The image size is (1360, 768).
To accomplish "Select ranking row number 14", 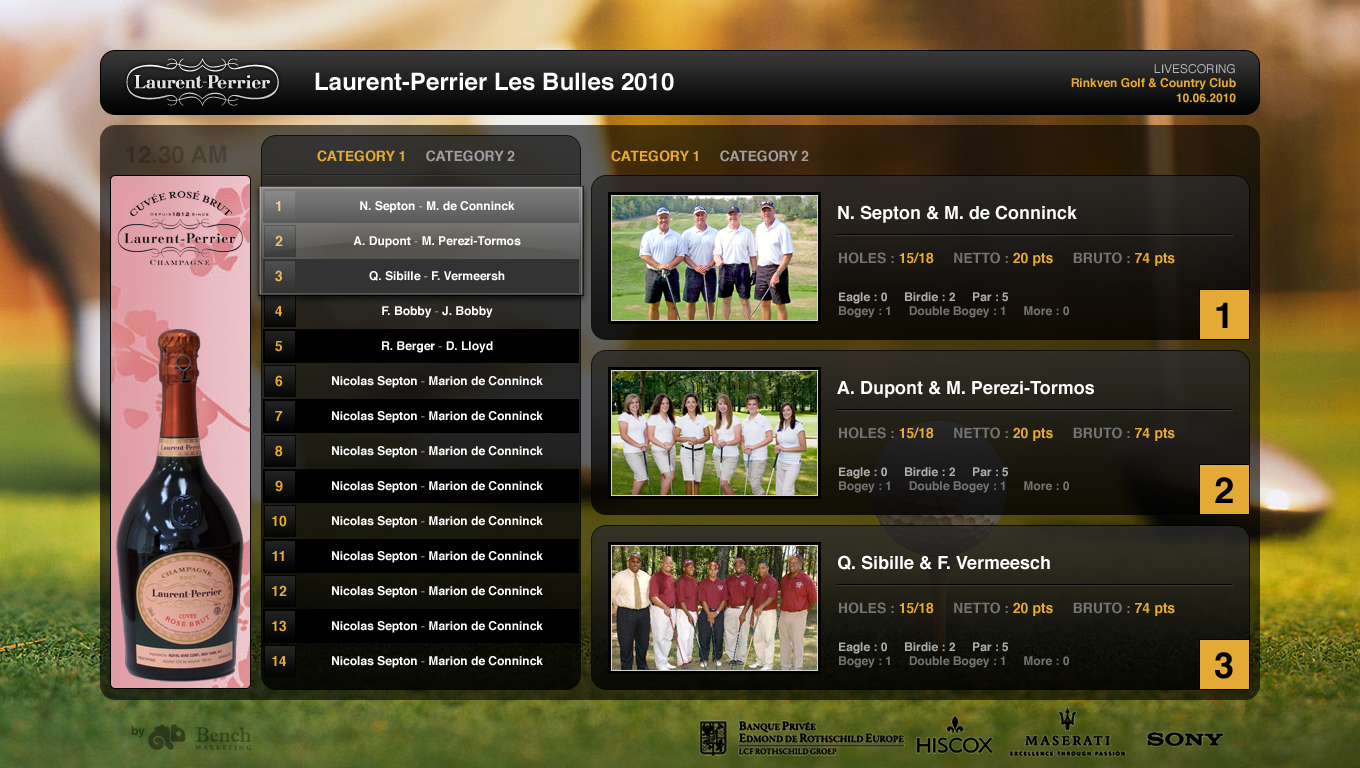I will tap(421, 661).
